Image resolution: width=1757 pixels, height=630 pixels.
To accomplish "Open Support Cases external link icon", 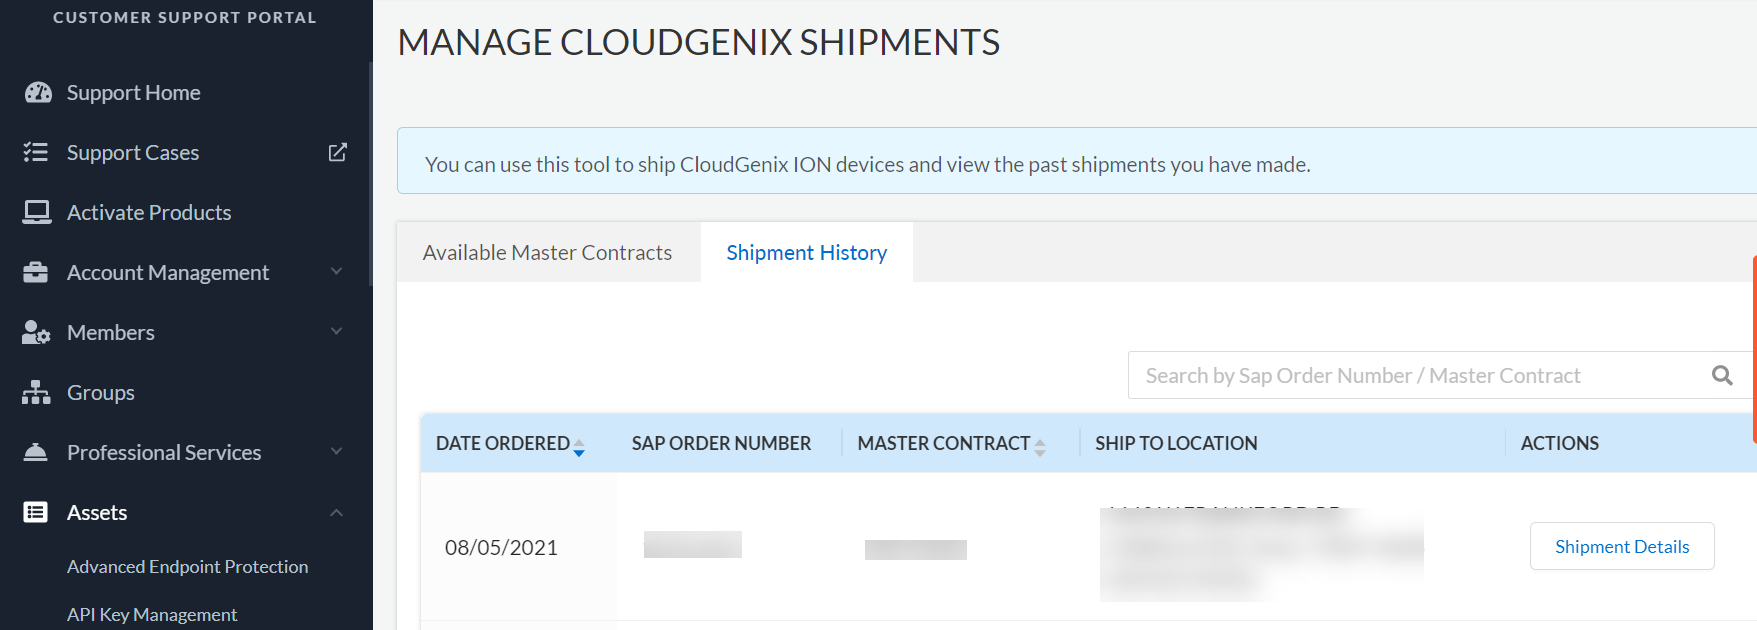I will point(338,152).
